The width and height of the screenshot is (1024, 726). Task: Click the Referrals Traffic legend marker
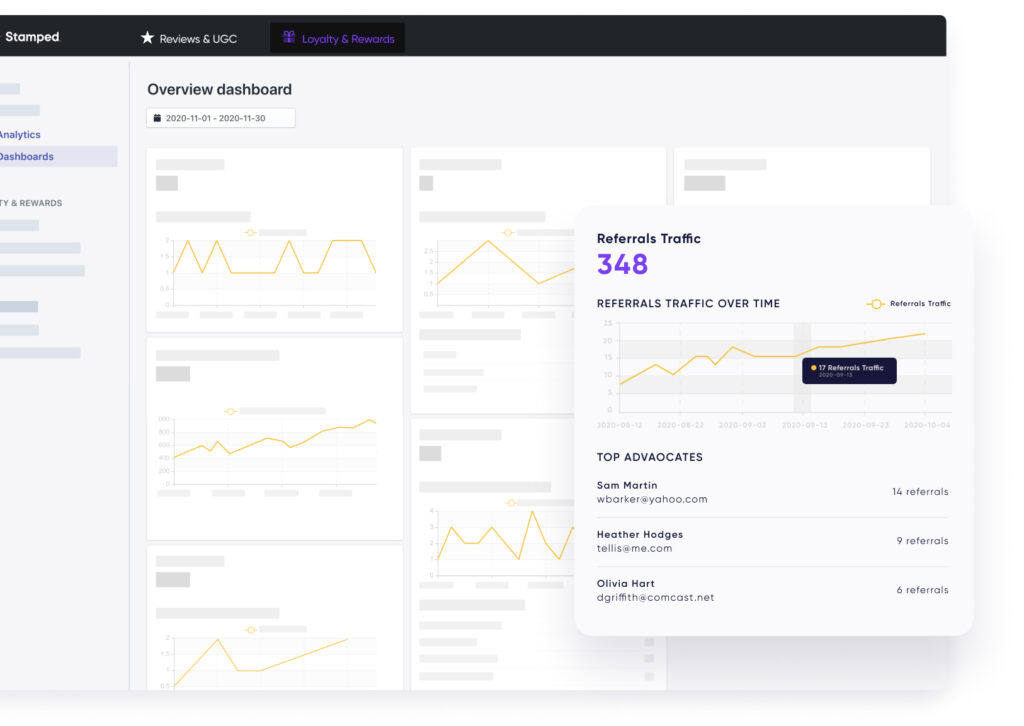[875, 303]
